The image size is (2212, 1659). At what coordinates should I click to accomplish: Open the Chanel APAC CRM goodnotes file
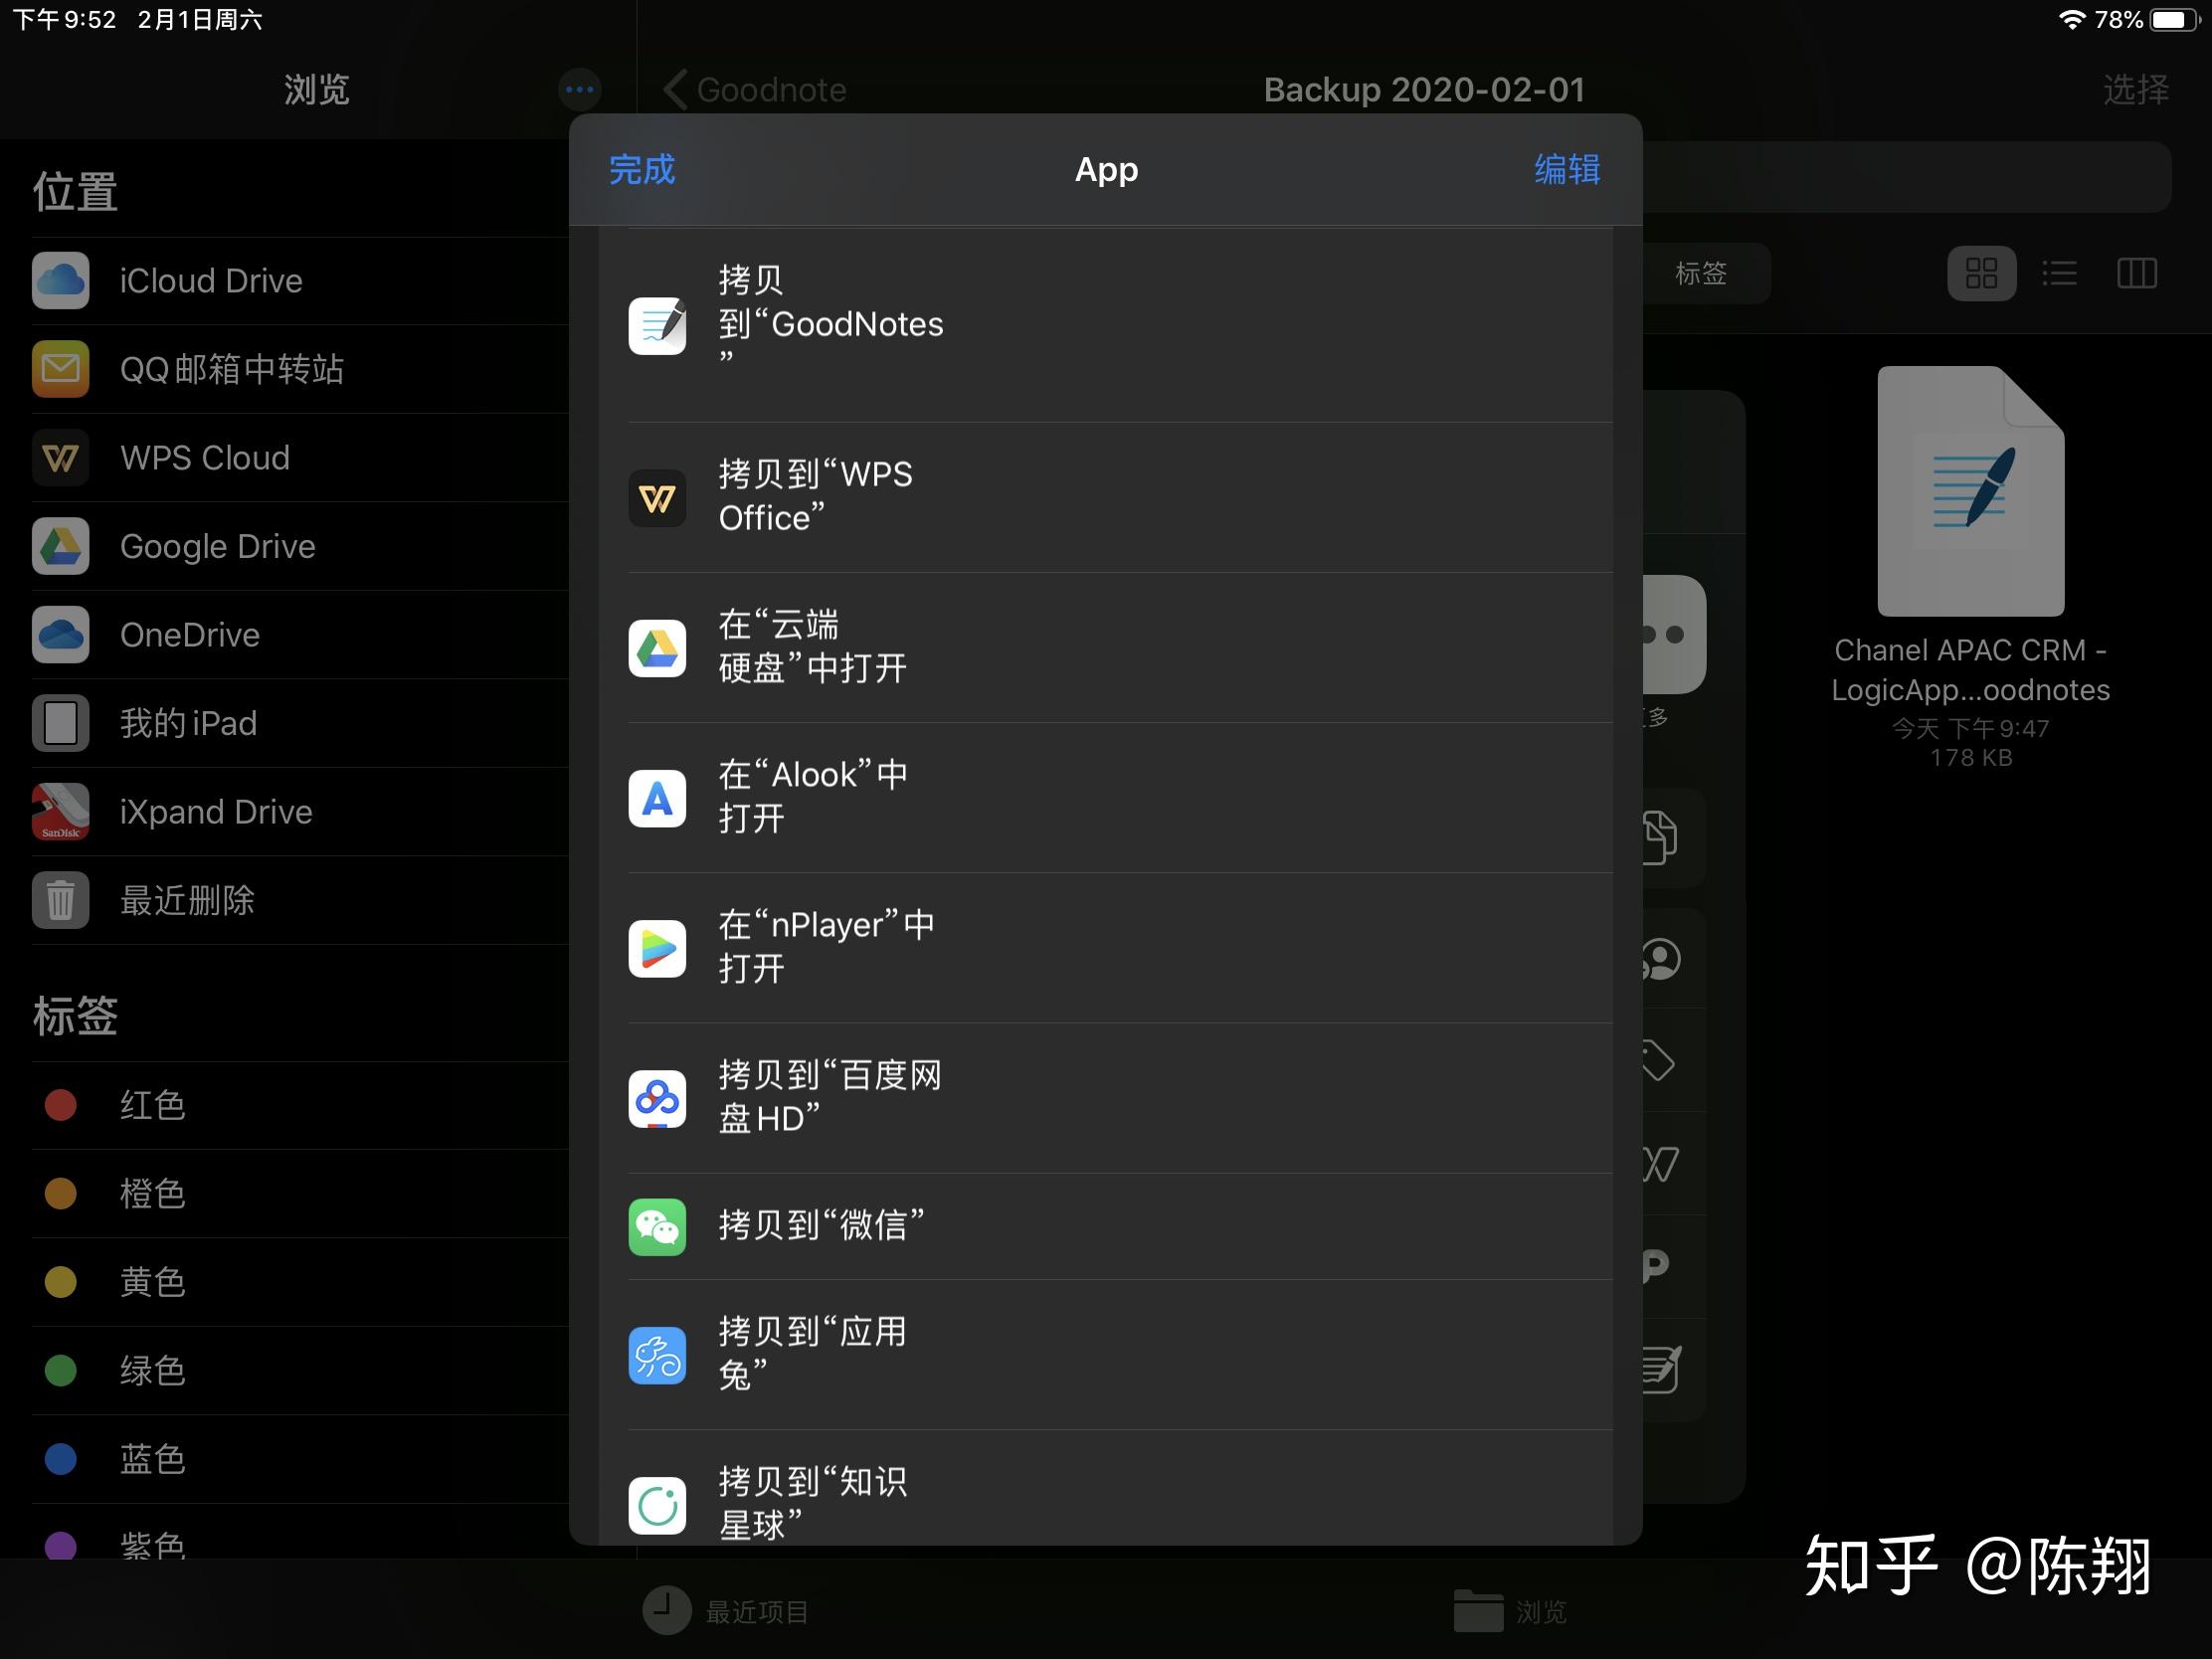pyautogui.click(x=1970, y=567)
